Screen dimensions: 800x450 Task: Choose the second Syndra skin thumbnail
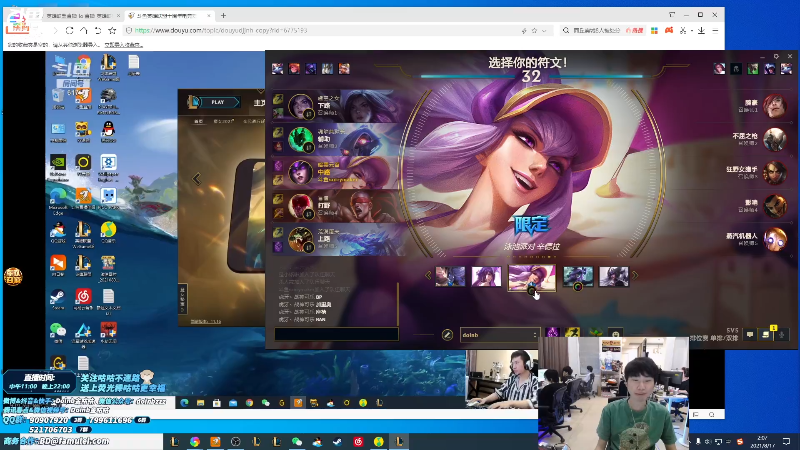pos(486,277)
